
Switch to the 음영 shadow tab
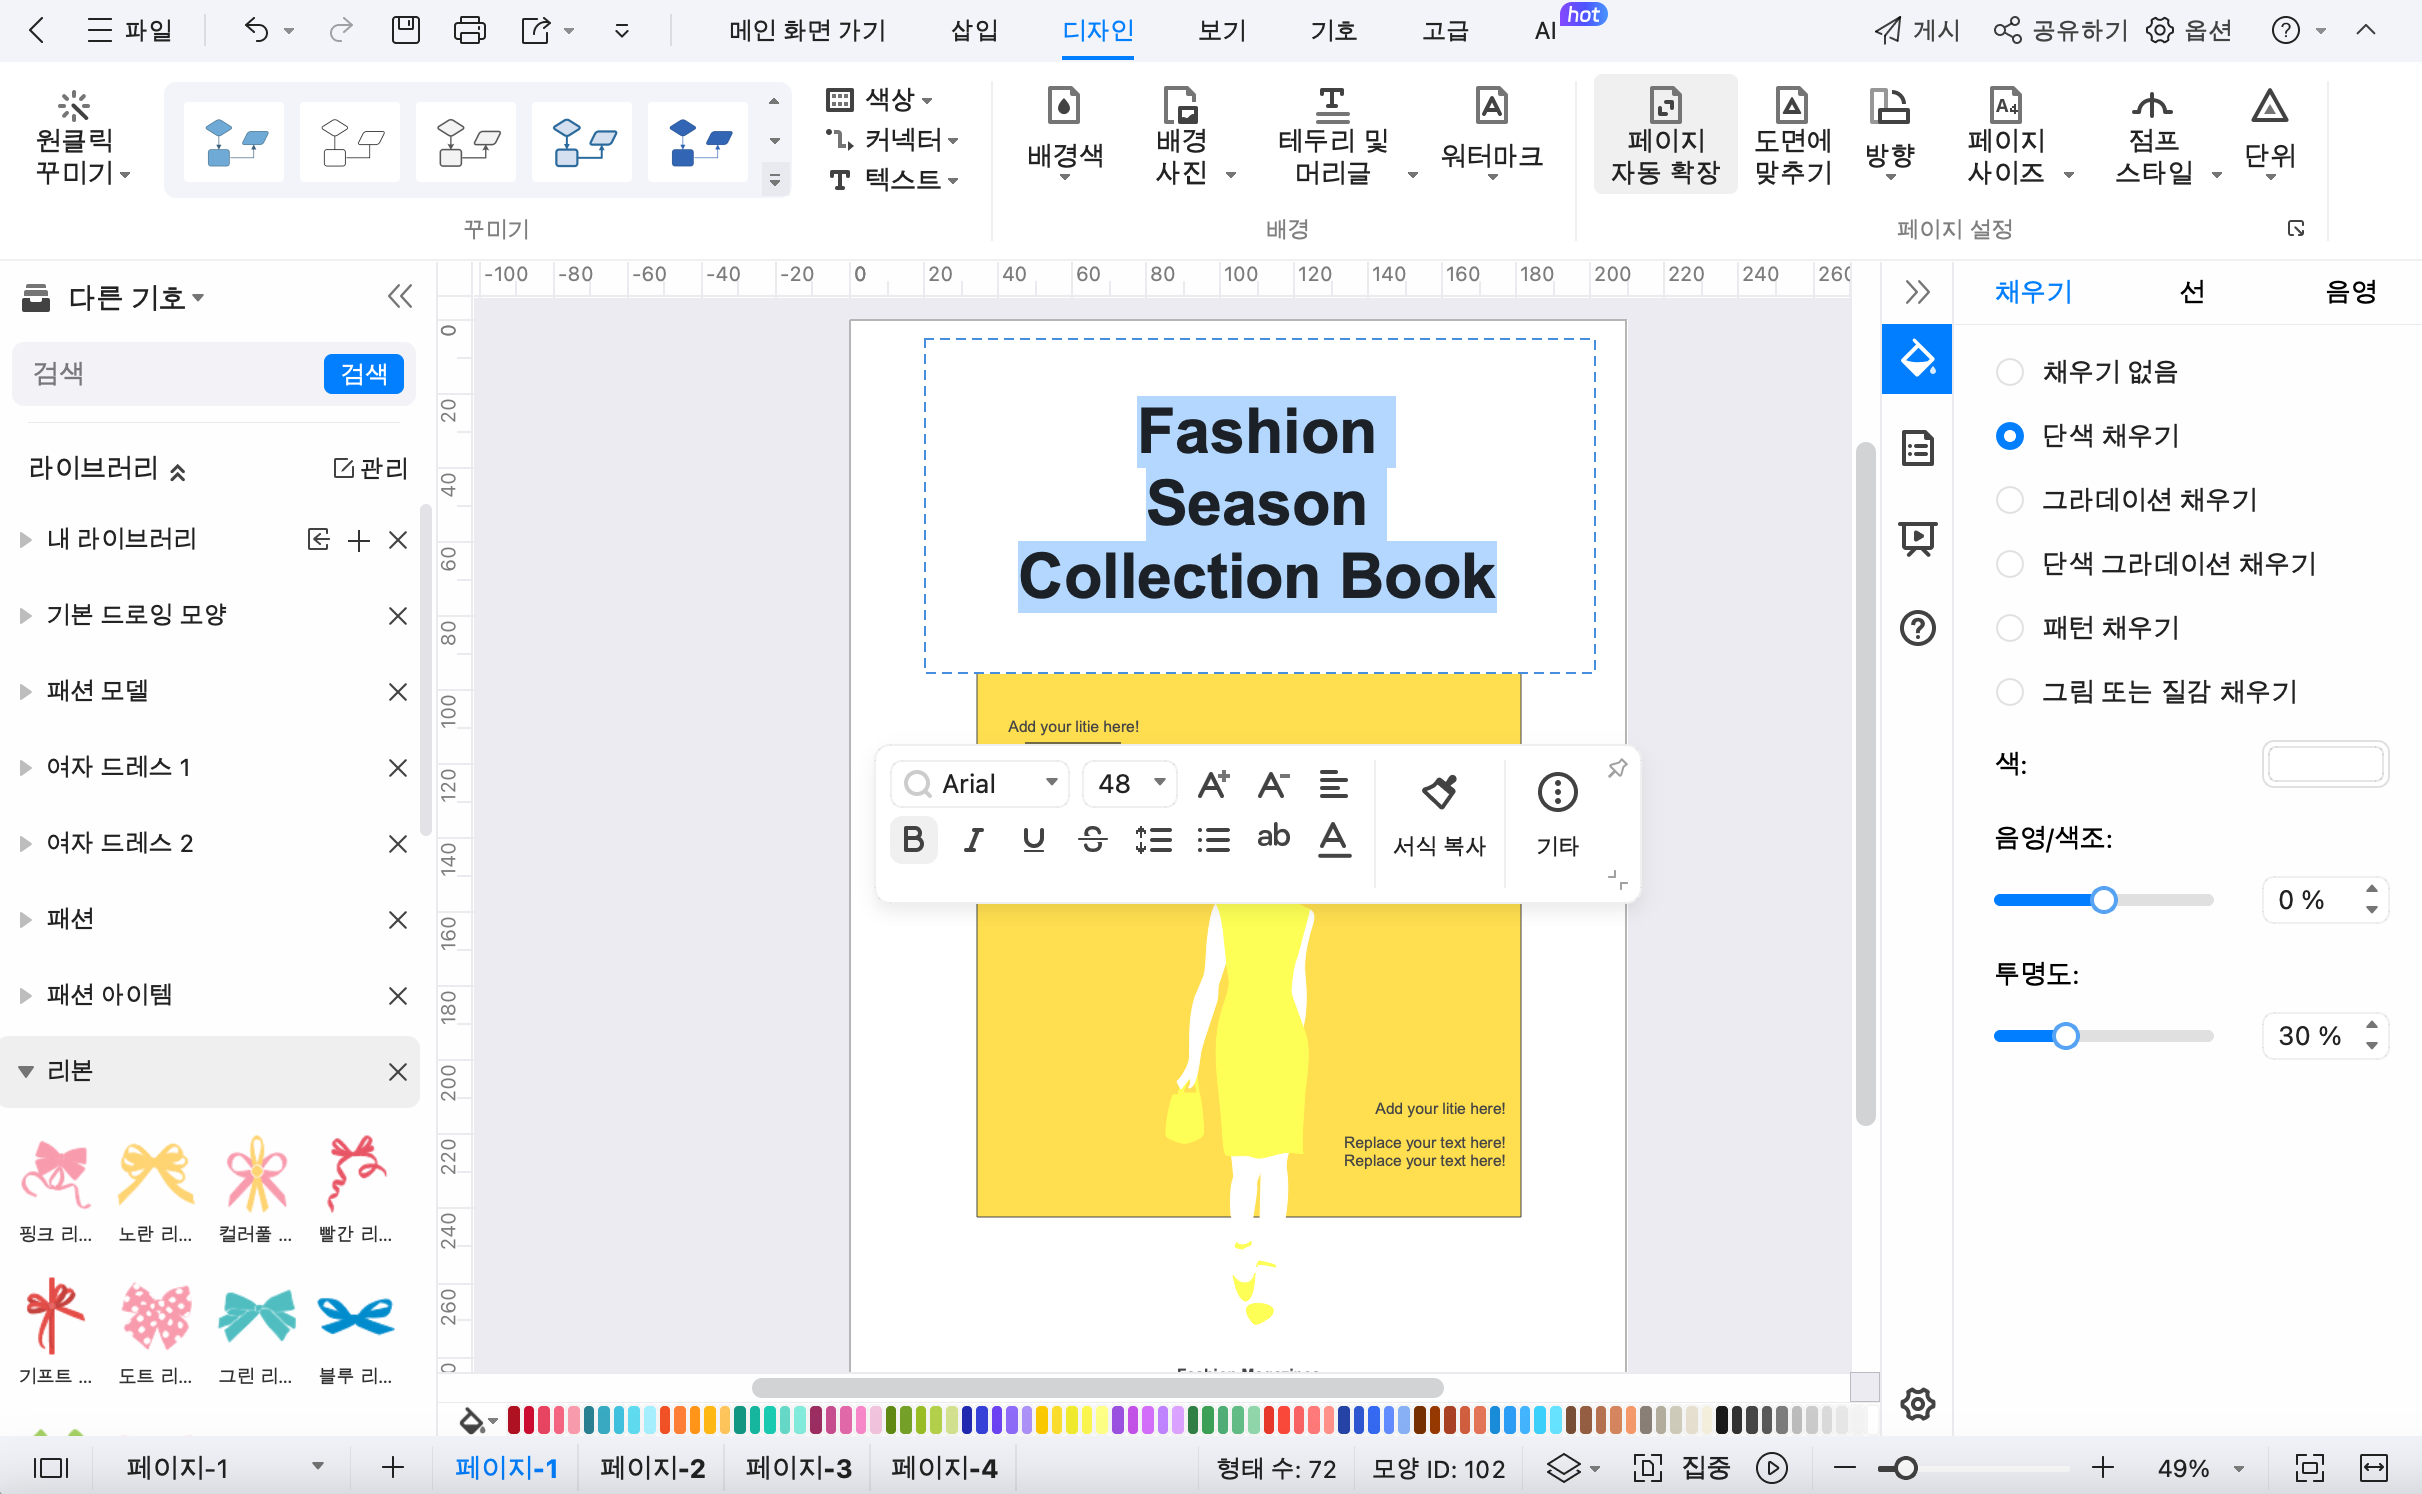[x=2350, y=292]
